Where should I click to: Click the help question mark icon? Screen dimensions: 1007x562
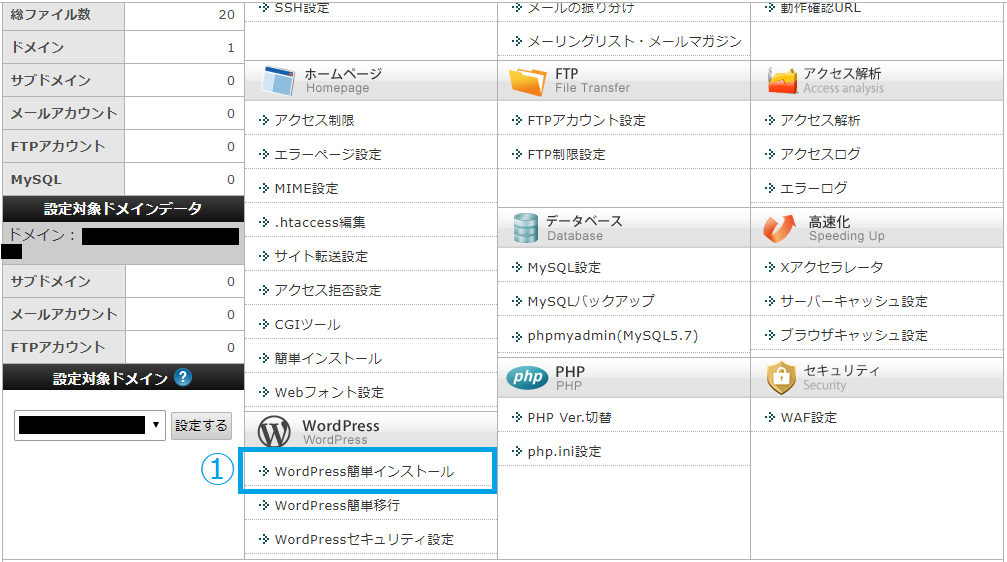(x=183, y=377)
